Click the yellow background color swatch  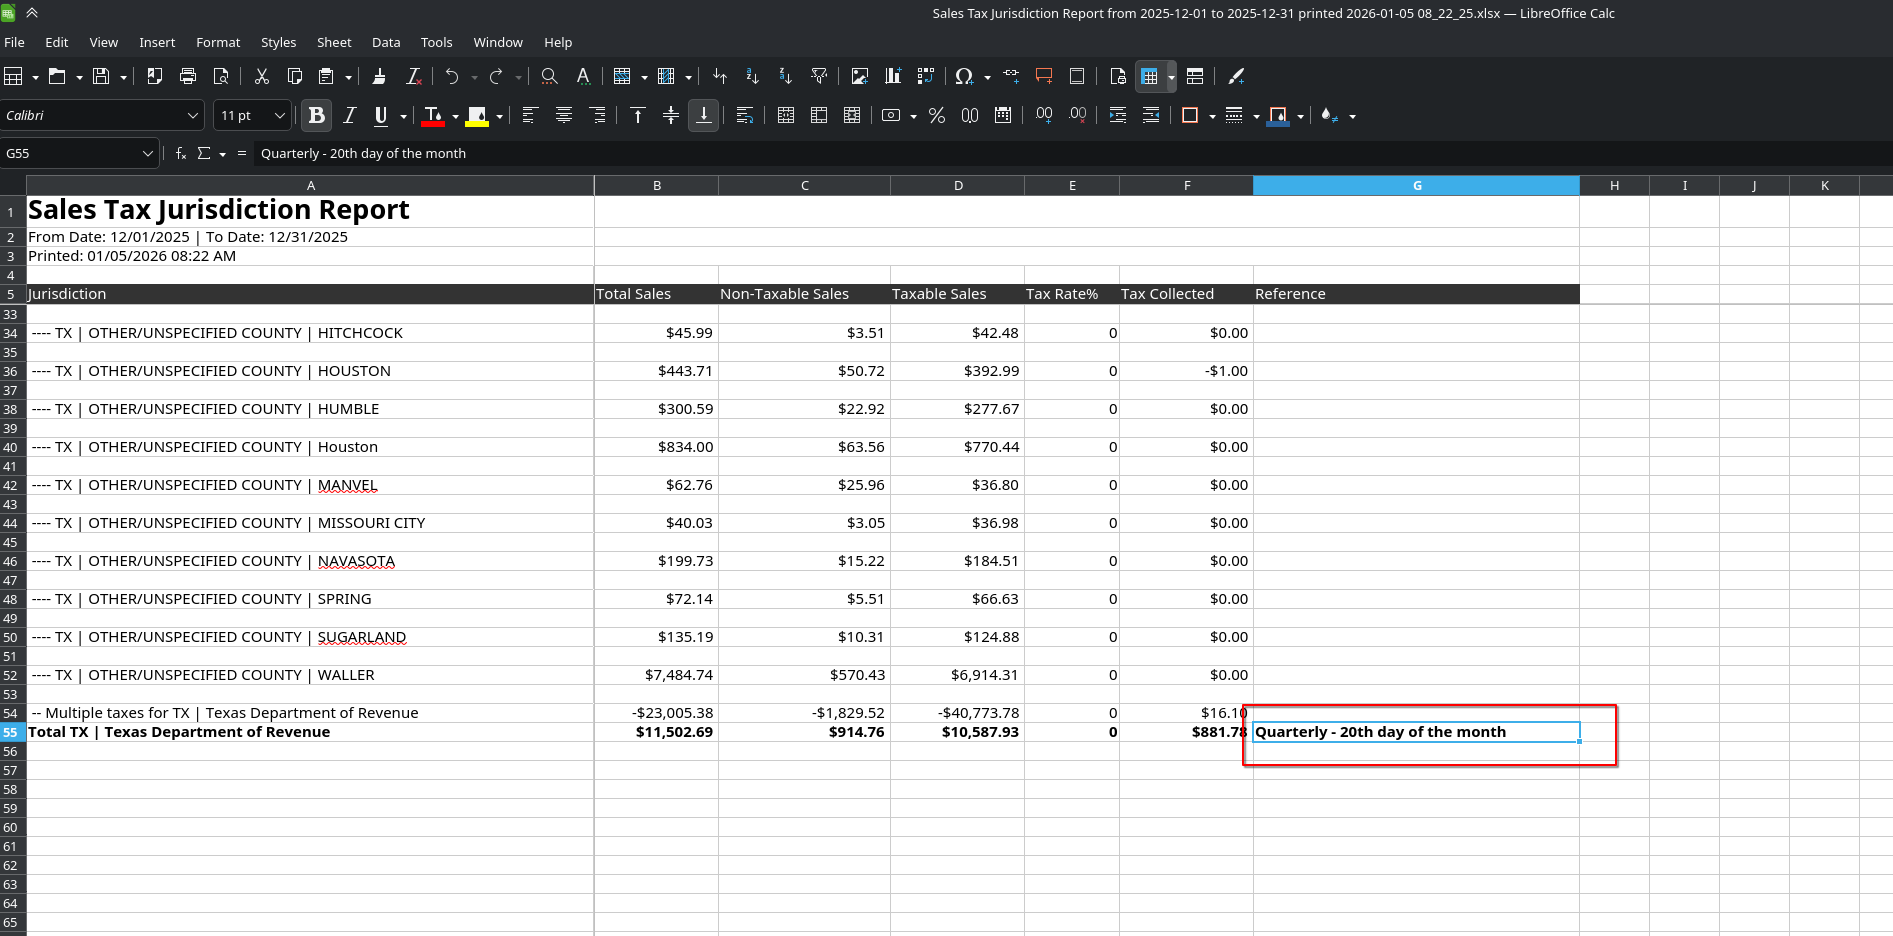[x=477, y=116]
